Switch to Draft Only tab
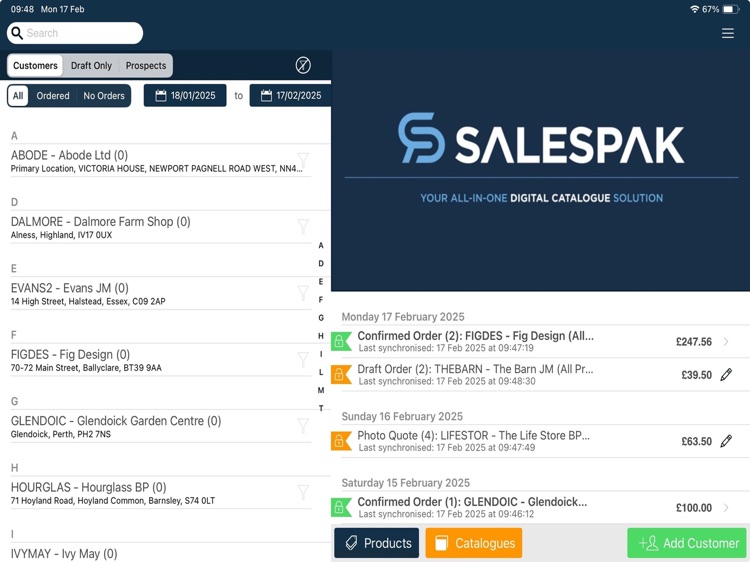 tap(91, 66)
